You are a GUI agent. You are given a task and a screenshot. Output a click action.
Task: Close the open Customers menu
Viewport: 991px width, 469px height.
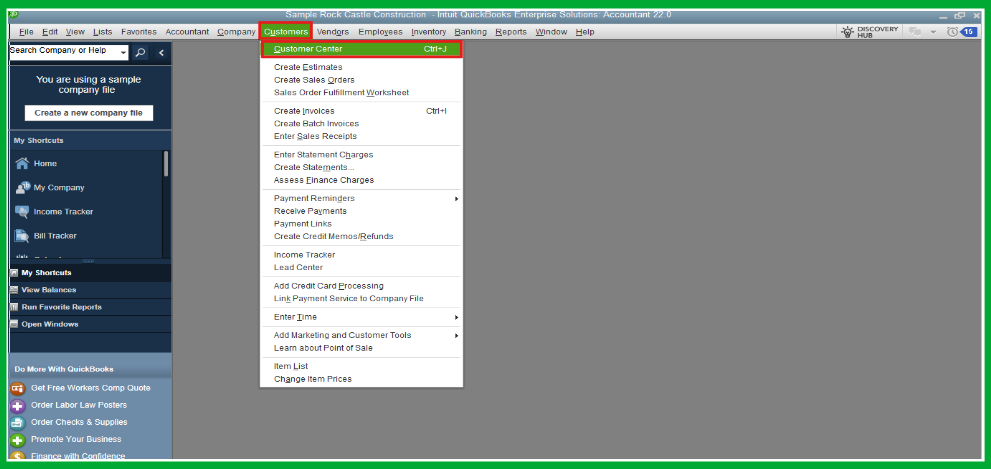(x=286, y=32)
